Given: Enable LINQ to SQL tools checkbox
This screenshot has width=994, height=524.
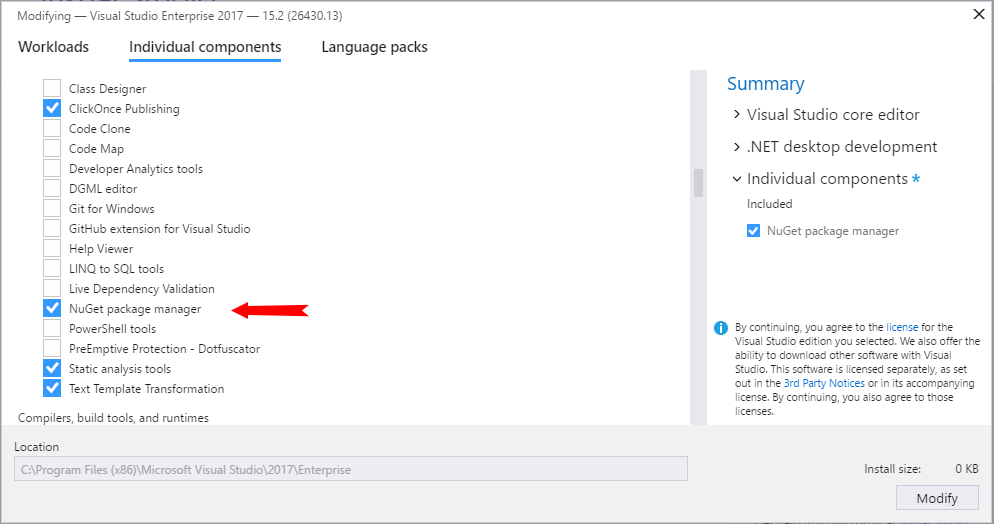Looking at the screenshot, I should 52,269.
